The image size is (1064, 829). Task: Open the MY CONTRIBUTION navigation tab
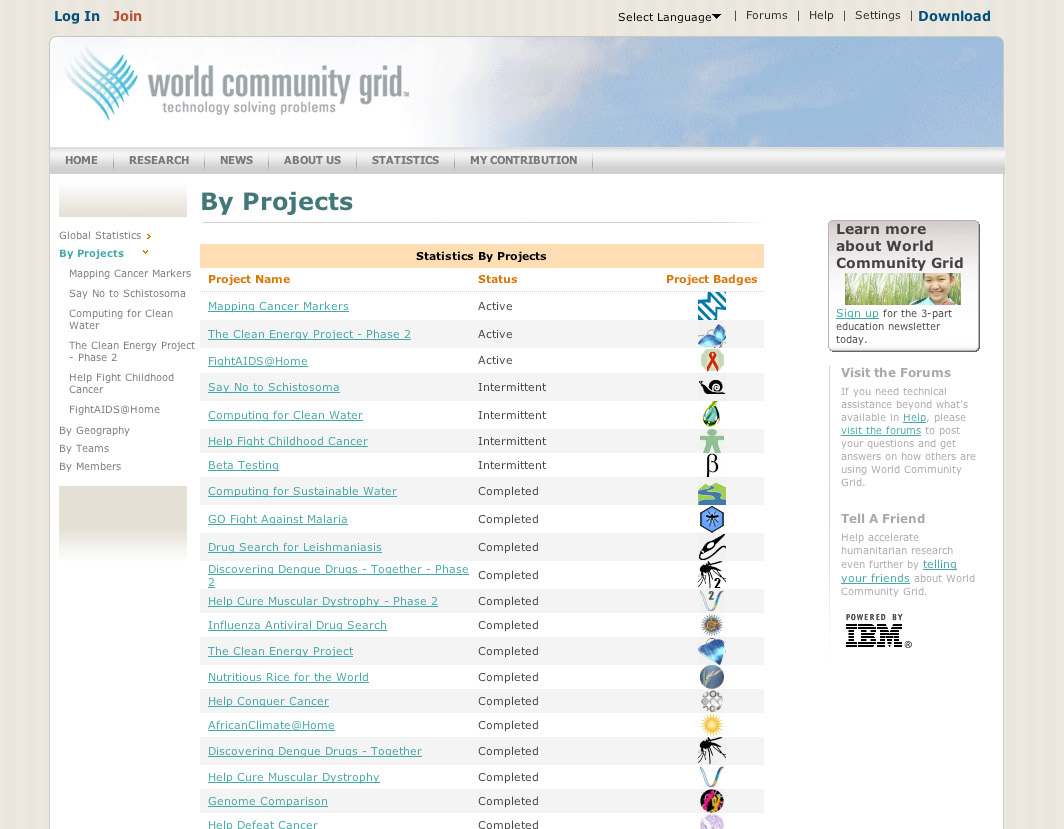click(x=523, y=160)
